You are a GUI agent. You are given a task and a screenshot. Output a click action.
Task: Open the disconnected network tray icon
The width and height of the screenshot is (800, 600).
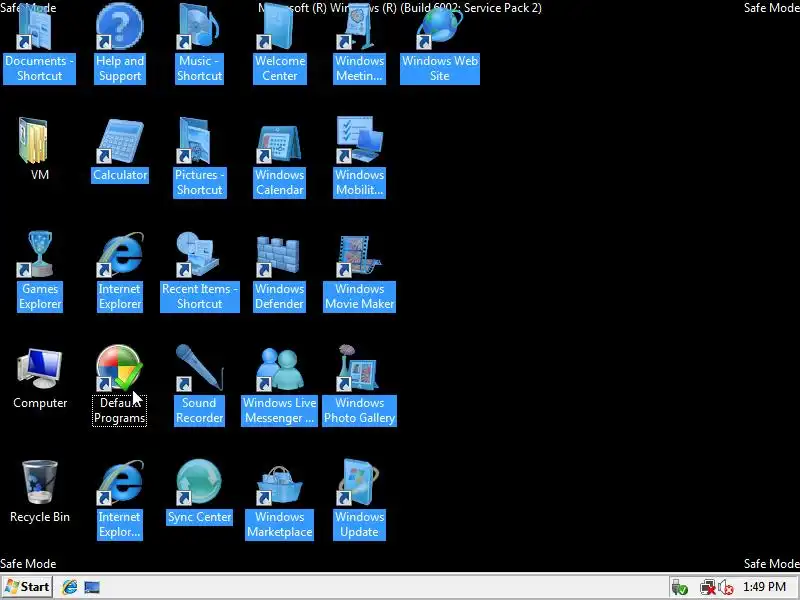pos(707,587)
